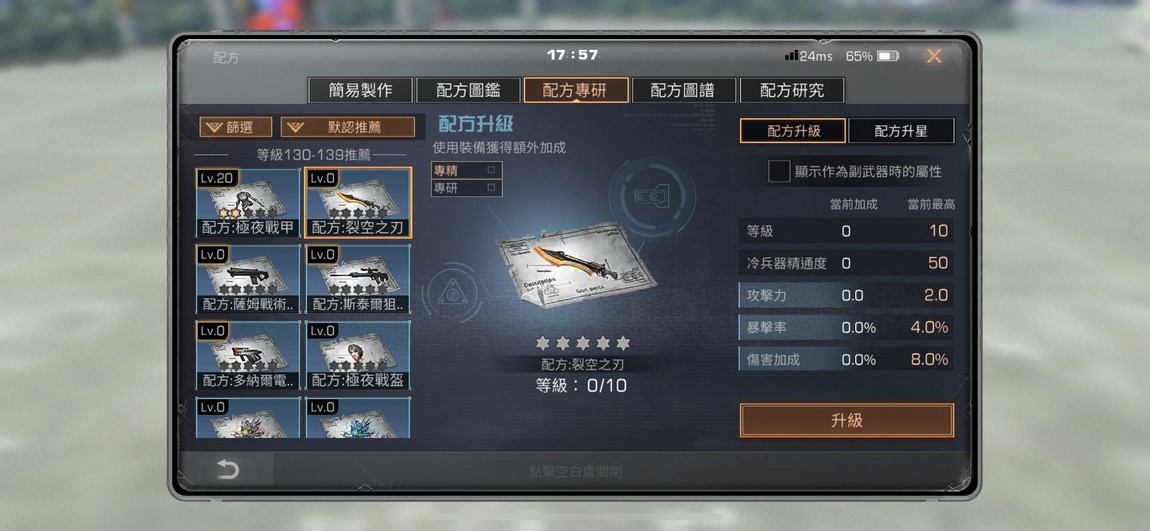The image size is (1150, 531).
Task: Open the 簡易製作 tab
Action: [x=360, y=90]
